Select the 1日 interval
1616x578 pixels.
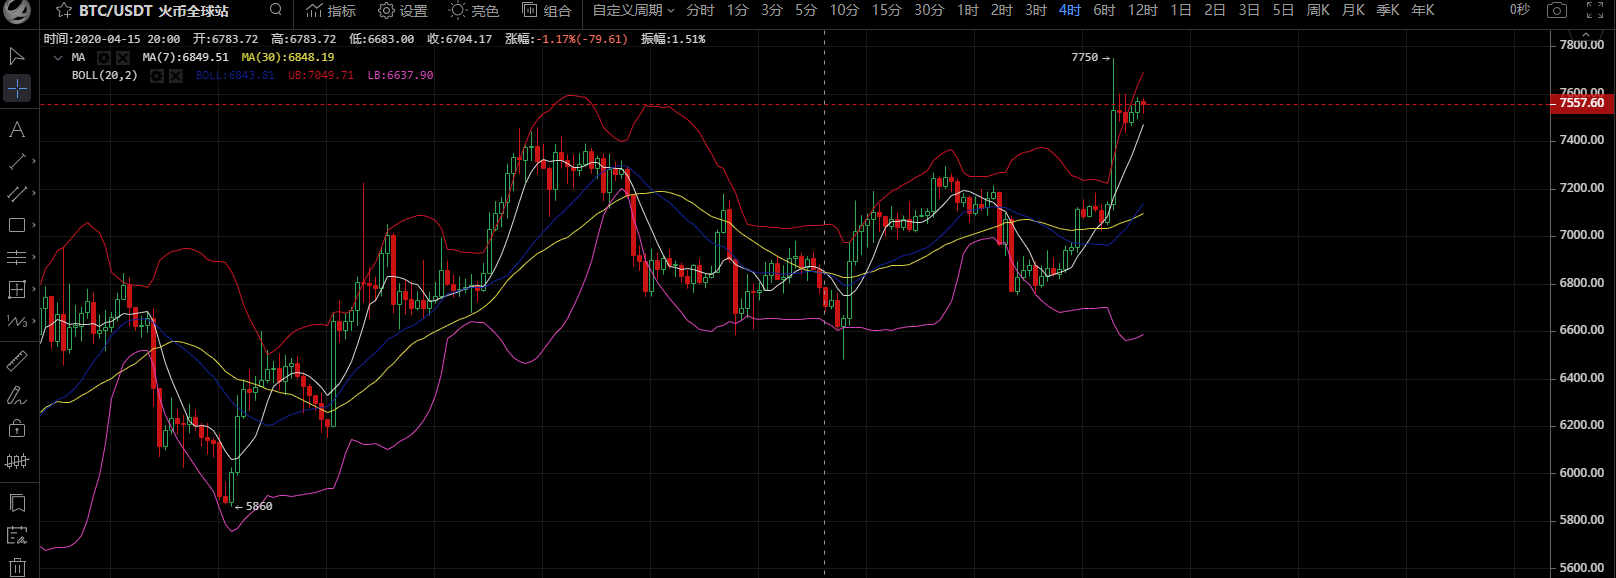point(1181,10)
